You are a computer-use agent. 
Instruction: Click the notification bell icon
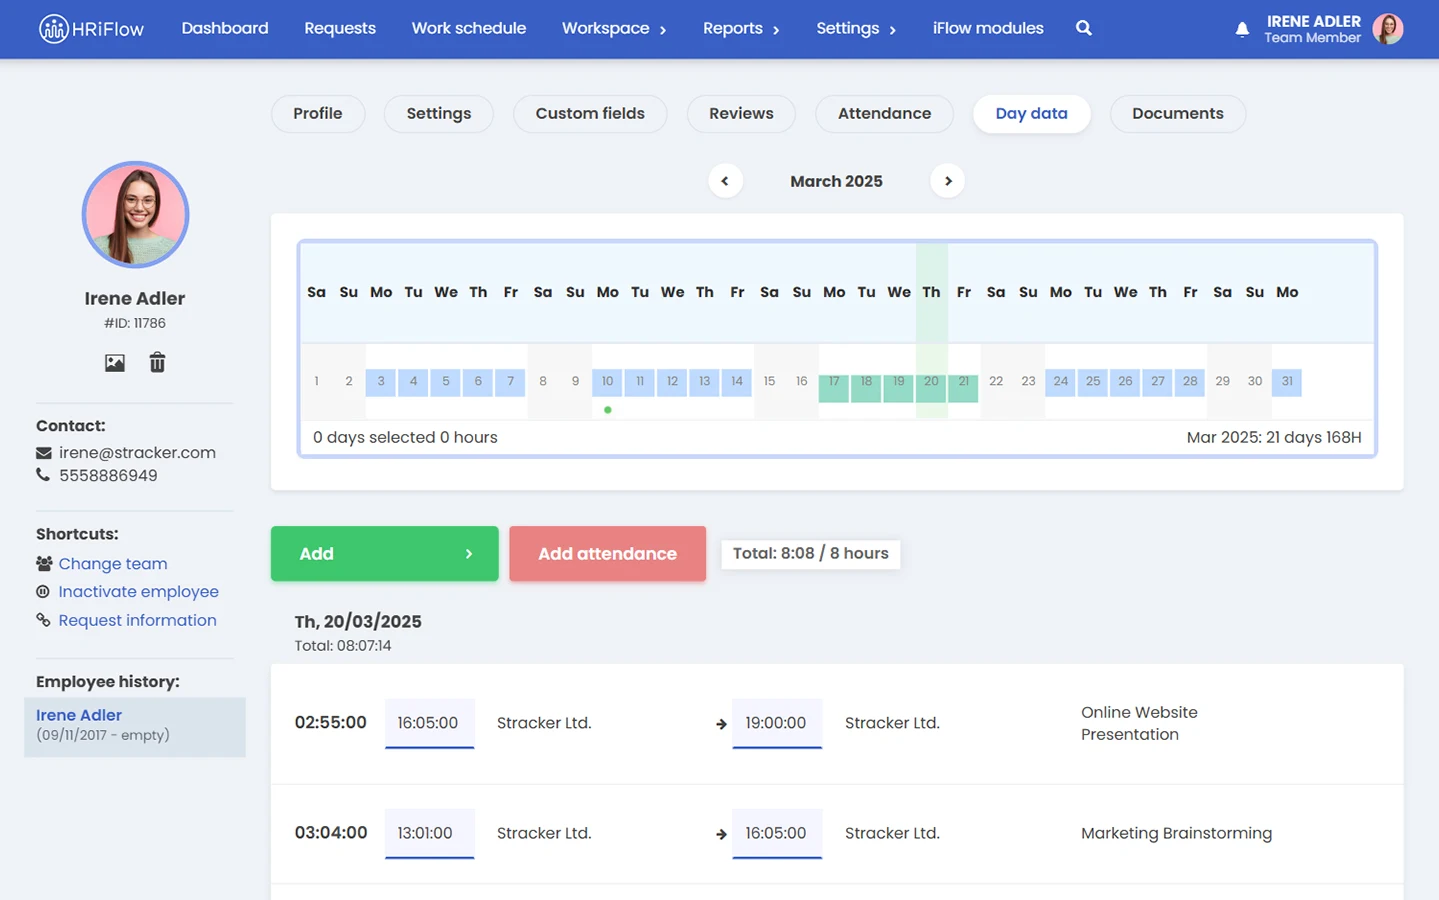pyautogui.click(x=1242, y=29)
